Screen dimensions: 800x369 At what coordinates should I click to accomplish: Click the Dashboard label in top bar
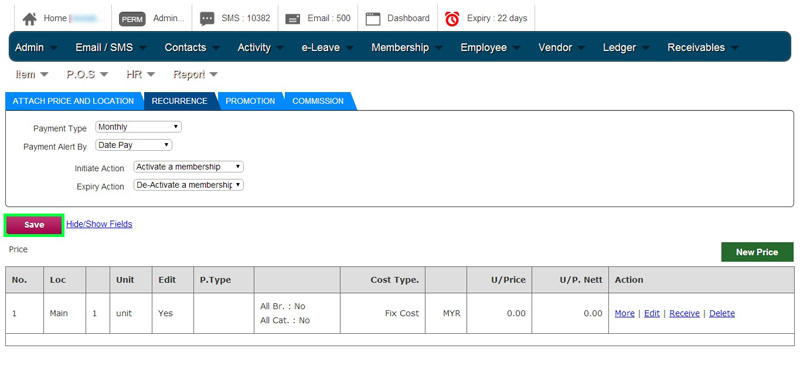click(x=408, y=18)
